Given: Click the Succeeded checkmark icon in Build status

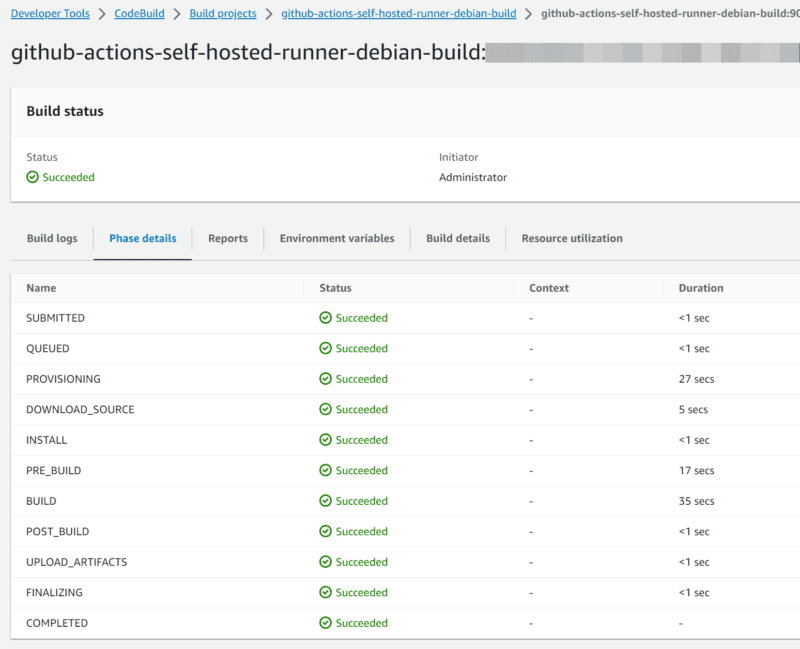Looking at the screenshot, I should coord(33,177).
